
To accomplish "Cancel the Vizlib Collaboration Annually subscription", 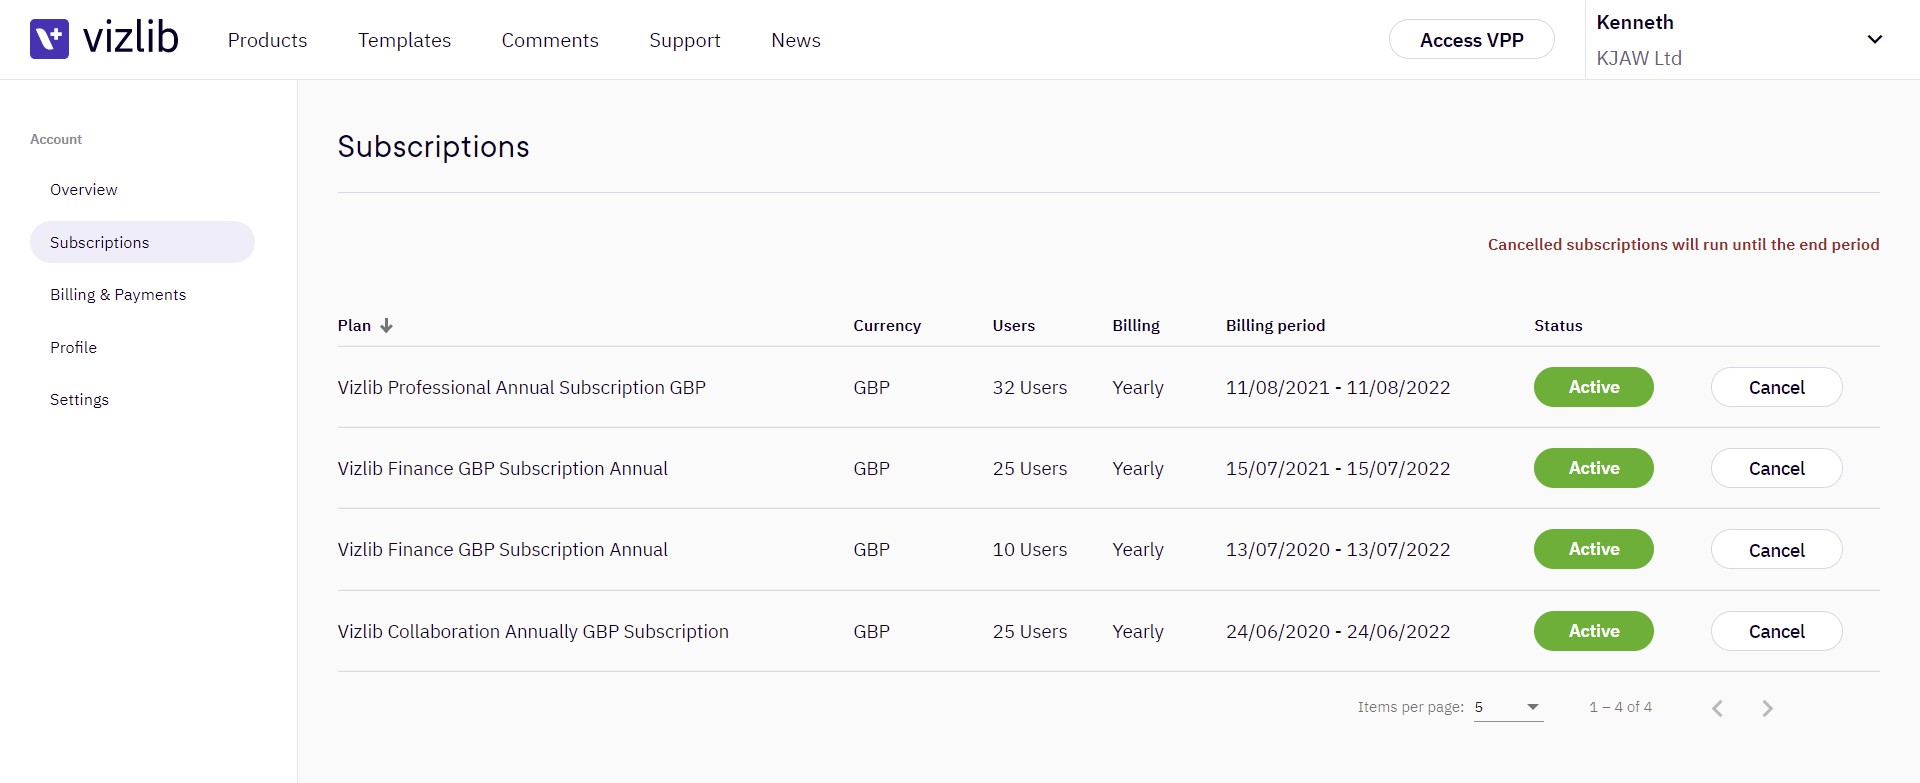I will click(1776, 631).
